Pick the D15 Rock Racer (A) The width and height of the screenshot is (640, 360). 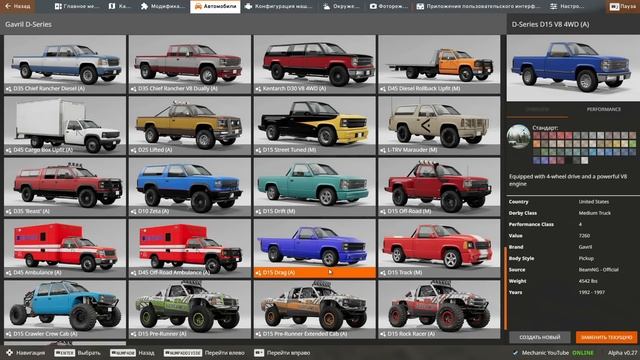tap(439, 309)
